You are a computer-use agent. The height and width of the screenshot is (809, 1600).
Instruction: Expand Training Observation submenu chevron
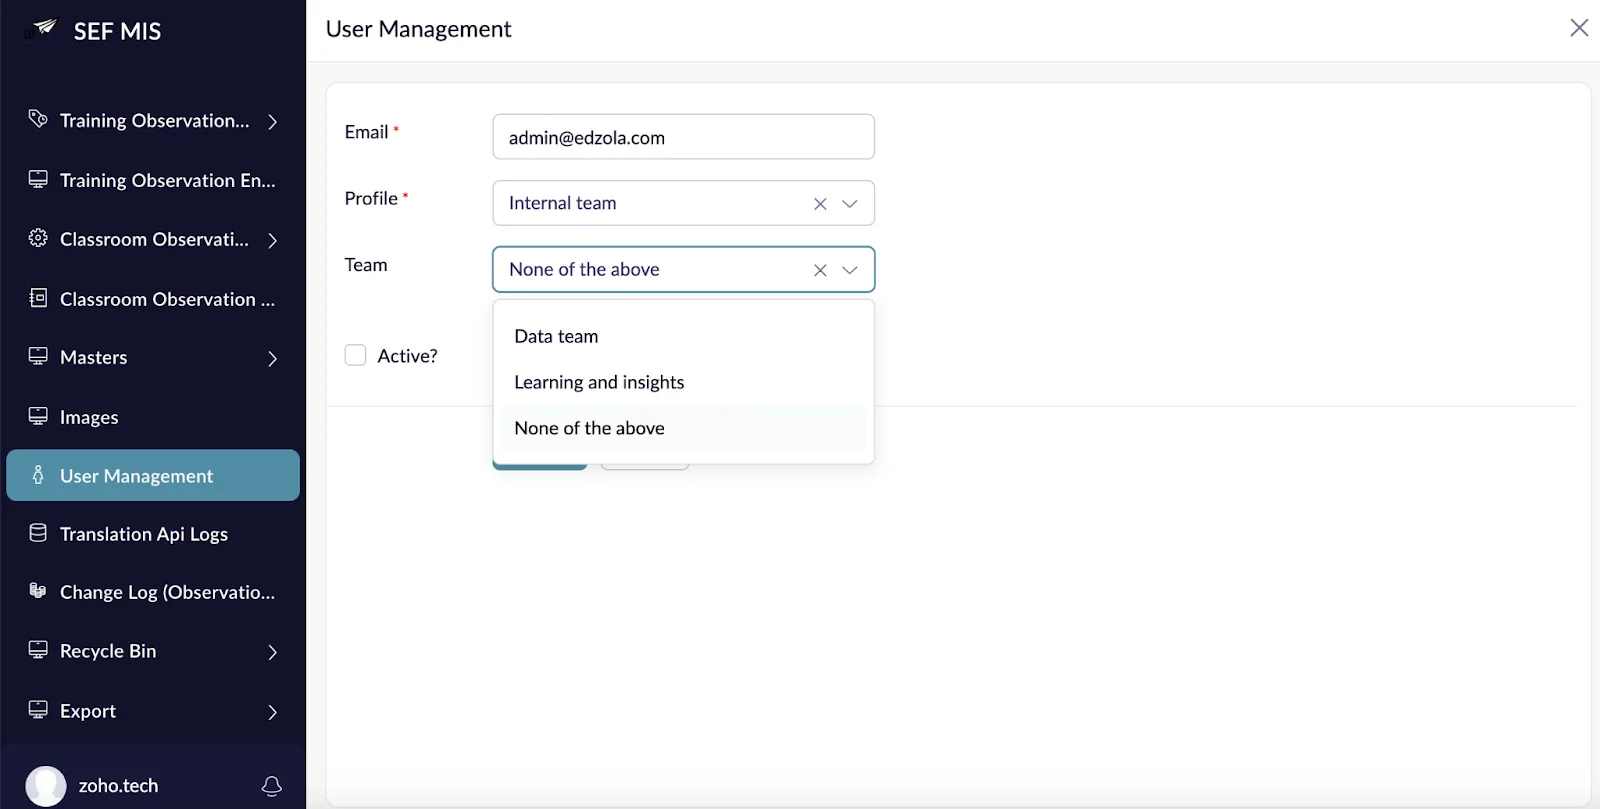pyautogui.click(x=272, y=121)
